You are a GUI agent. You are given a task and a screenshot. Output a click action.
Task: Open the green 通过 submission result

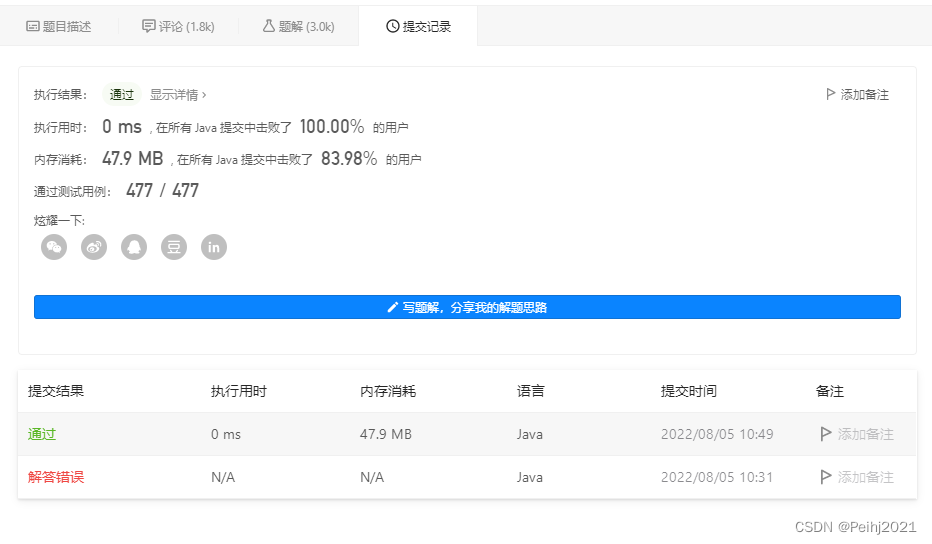coord(42,434)
